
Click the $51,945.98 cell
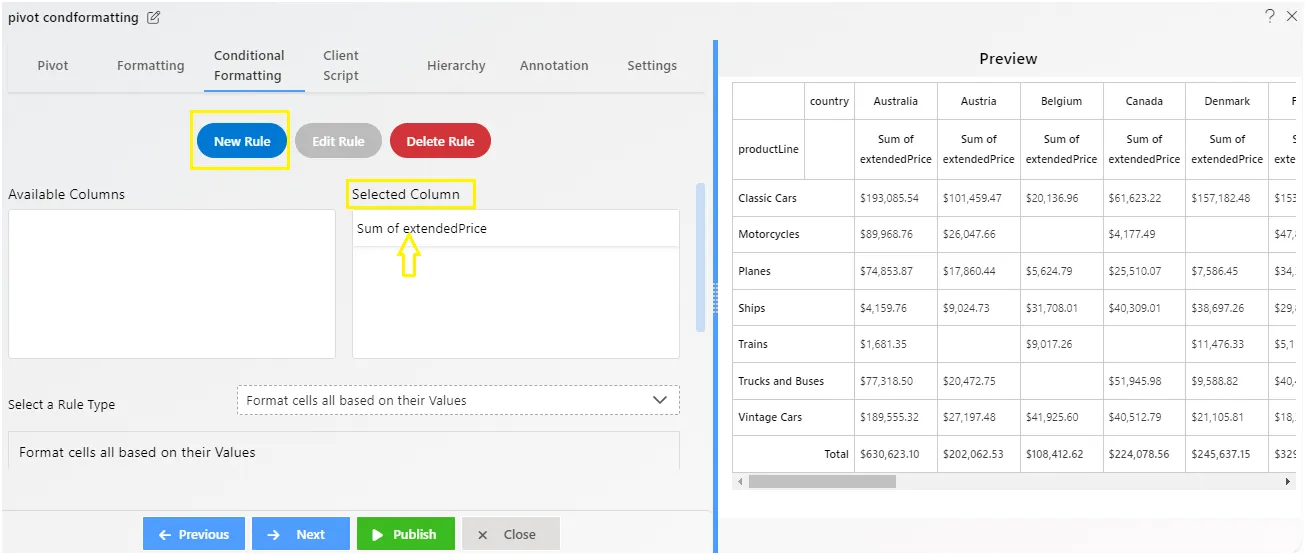pos(1144,381)
